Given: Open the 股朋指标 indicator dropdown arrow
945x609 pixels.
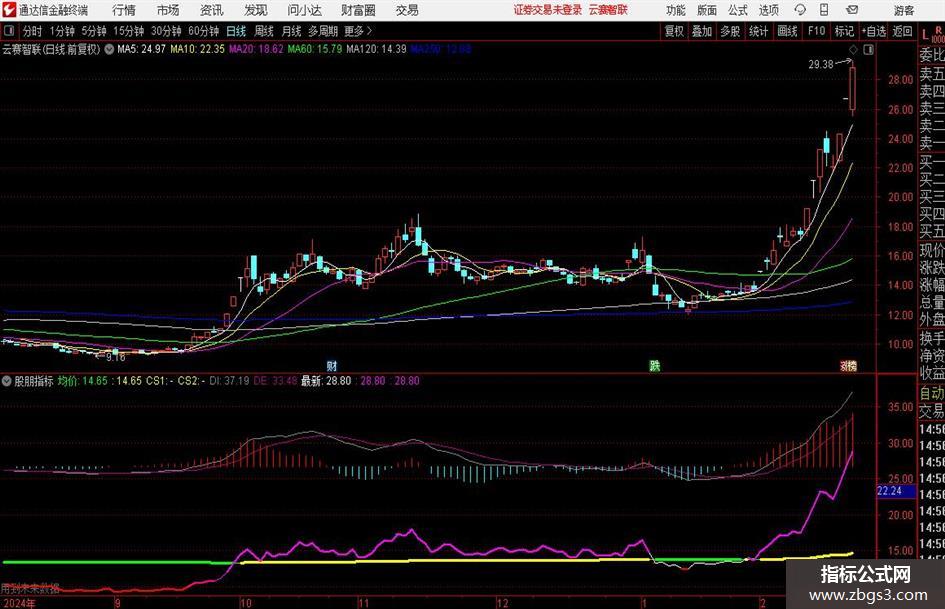Looking at the screenshot, I should (x=7, y=381).
